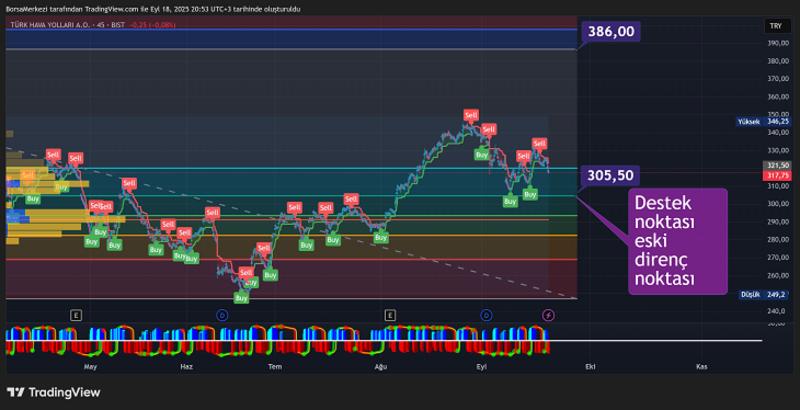800x410 pixels.
Task: Click the 280,00 price axis label
Action: (778, 240)
